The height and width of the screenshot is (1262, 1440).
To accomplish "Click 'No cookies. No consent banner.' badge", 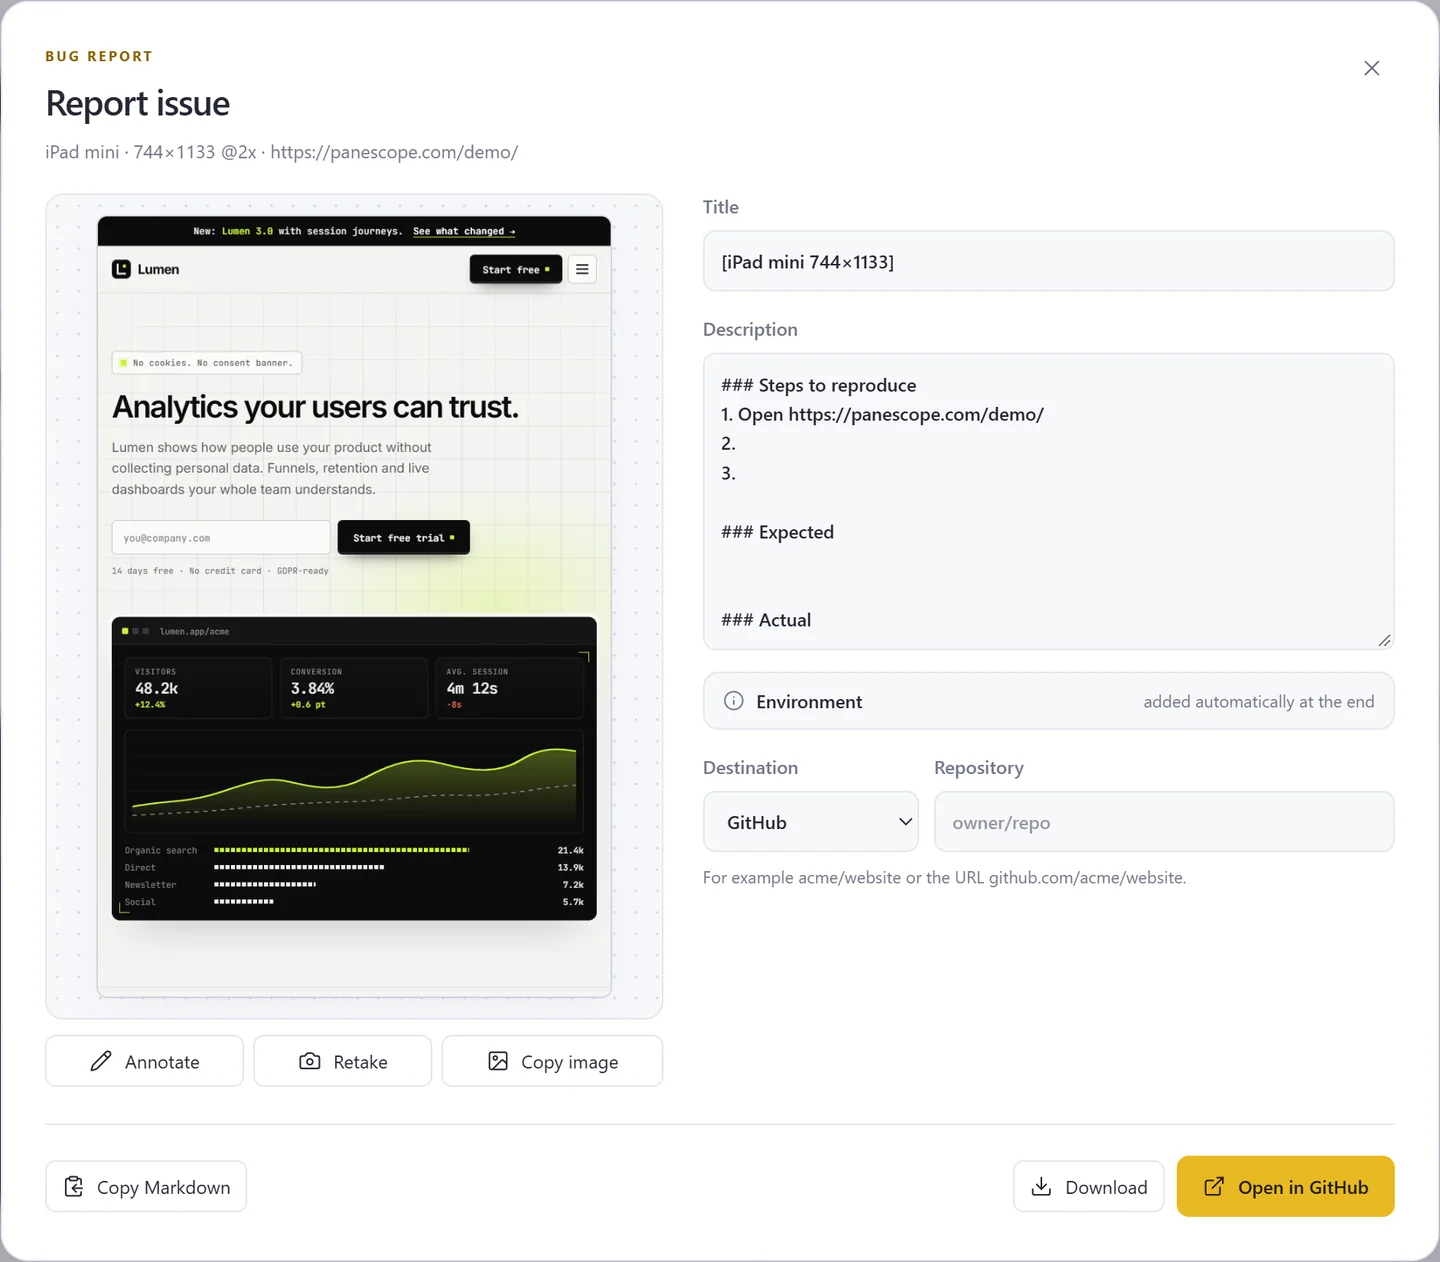I will [207, 363].
